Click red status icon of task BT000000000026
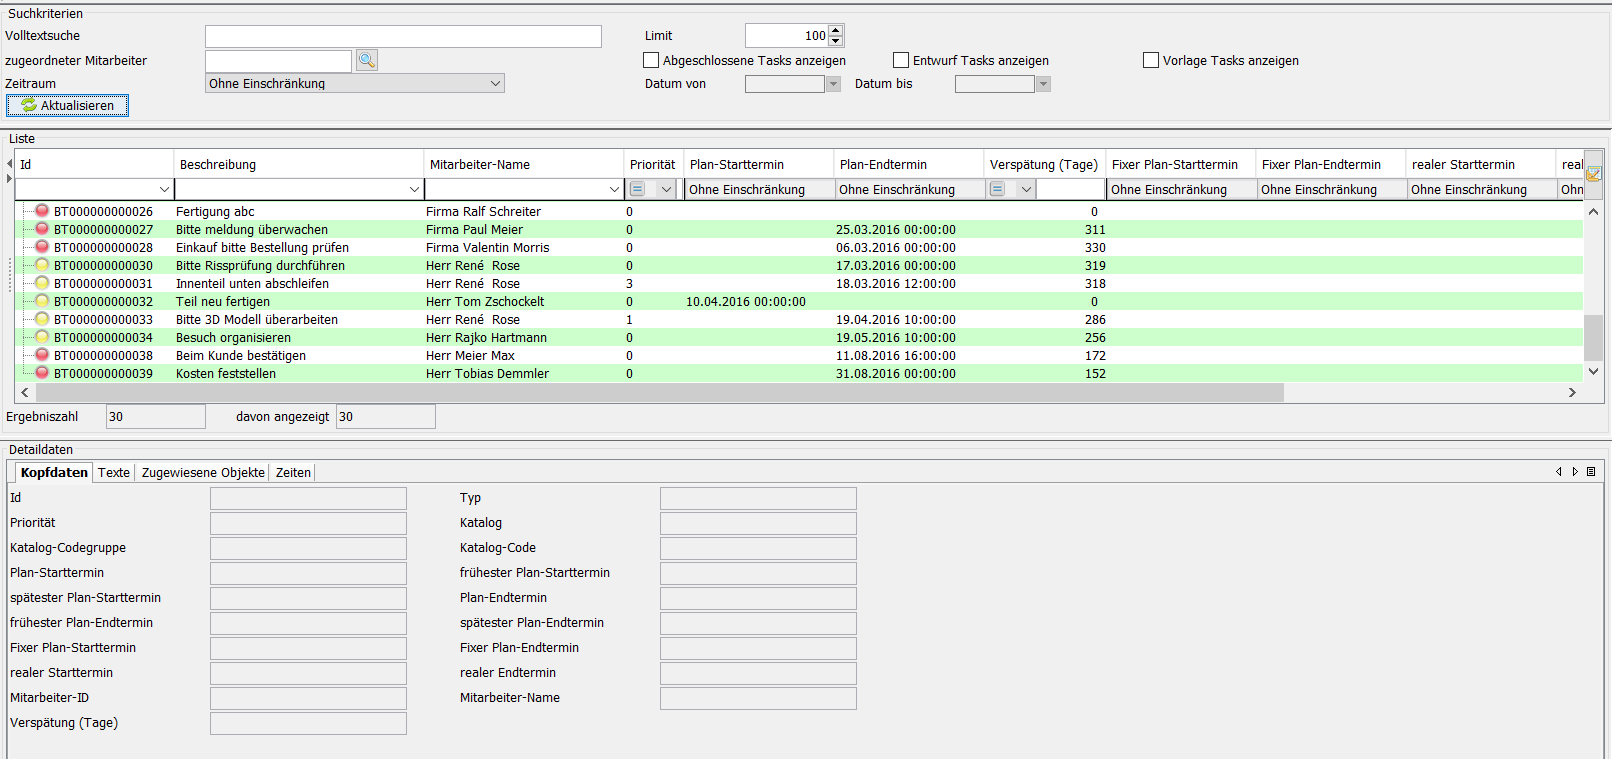This screenshot has height=759, width=1612. coord(42,211)
